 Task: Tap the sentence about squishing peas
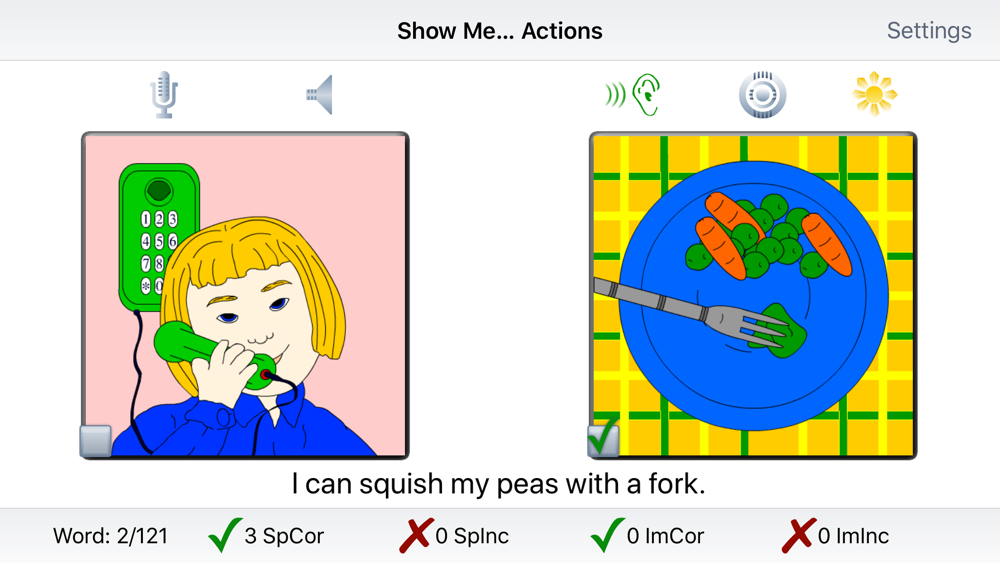[x=499, y=484]
